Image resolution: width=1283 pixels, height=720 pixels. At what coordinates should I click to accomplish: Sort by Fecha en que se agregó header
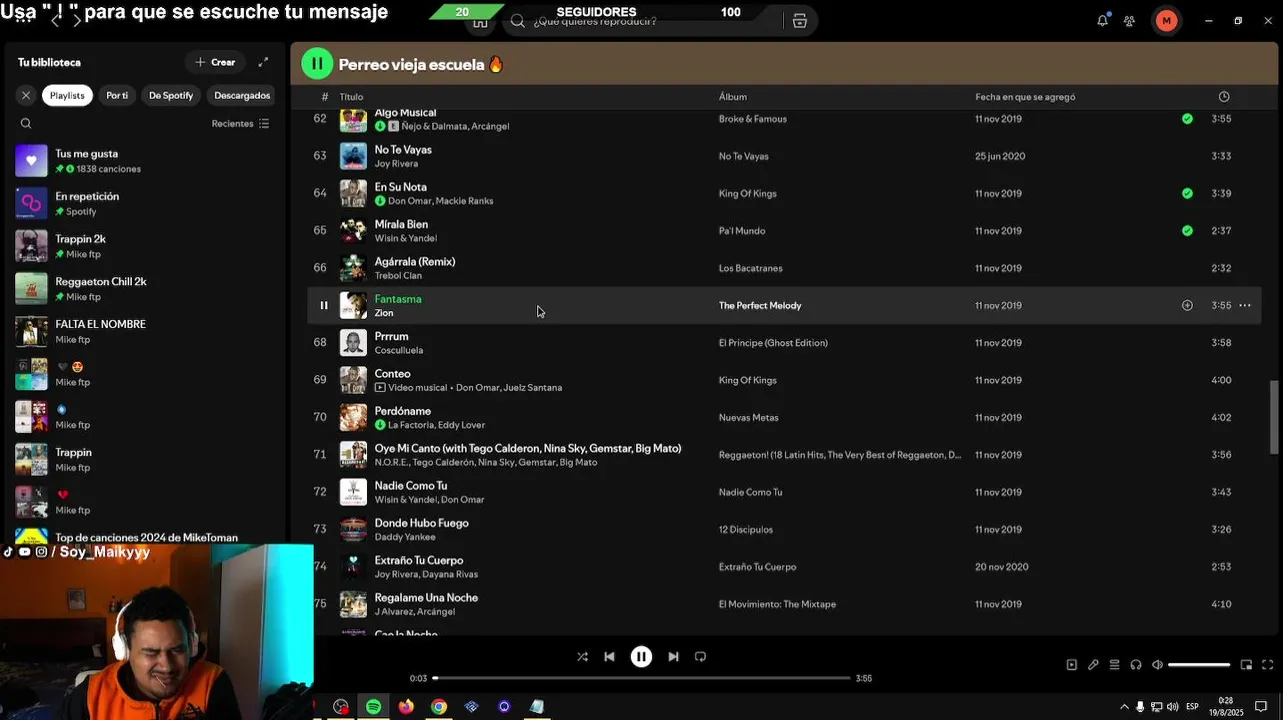click(x=1025, y=97)
